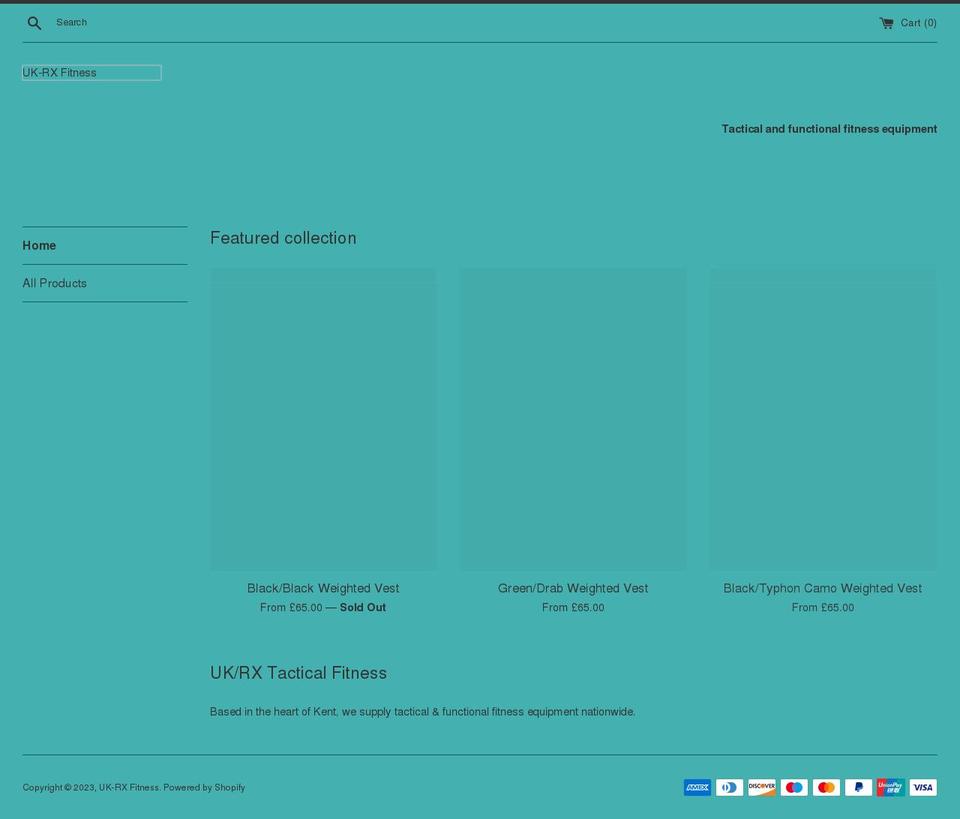The image size is (960, 819).
Task: Click the American Express payment icon
Action: [697, 787]
